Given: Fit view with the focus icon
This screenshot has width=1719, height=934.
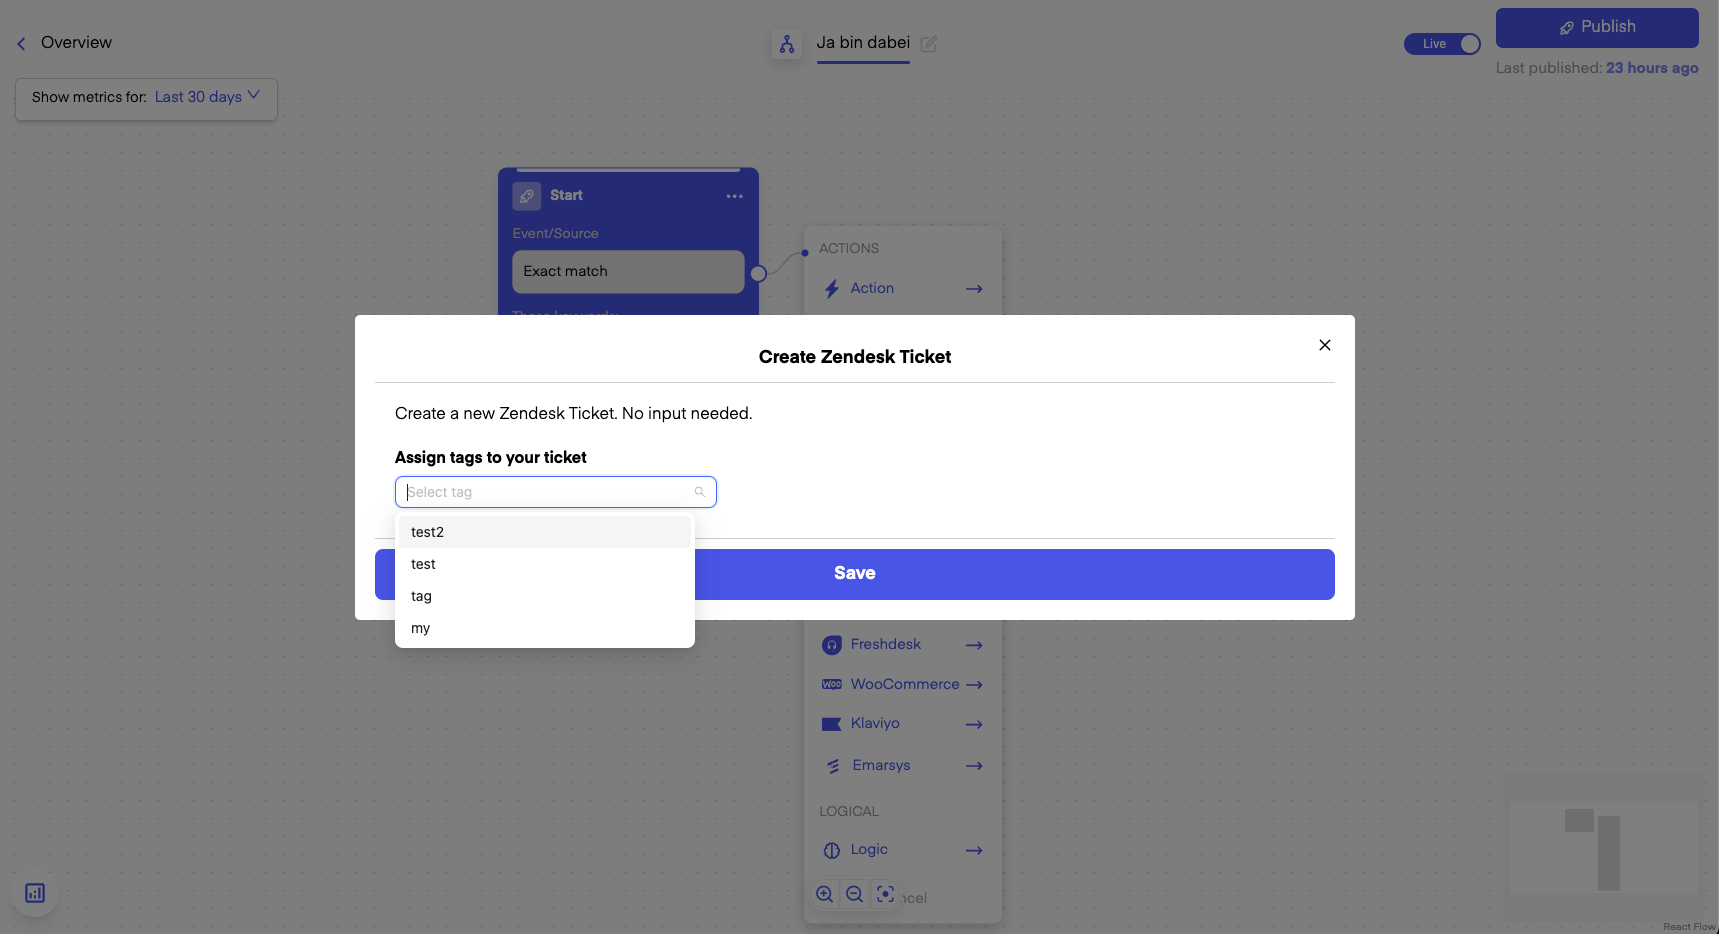Looking at the screenshot, I should click(x=885, y=894).
